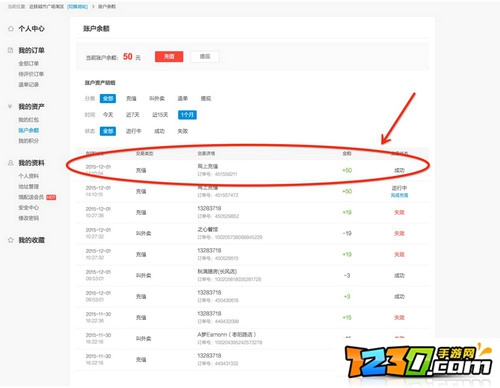The image size is (500, 388).
Task: Click the red 50 balance amount
Action: pos(128,56)
